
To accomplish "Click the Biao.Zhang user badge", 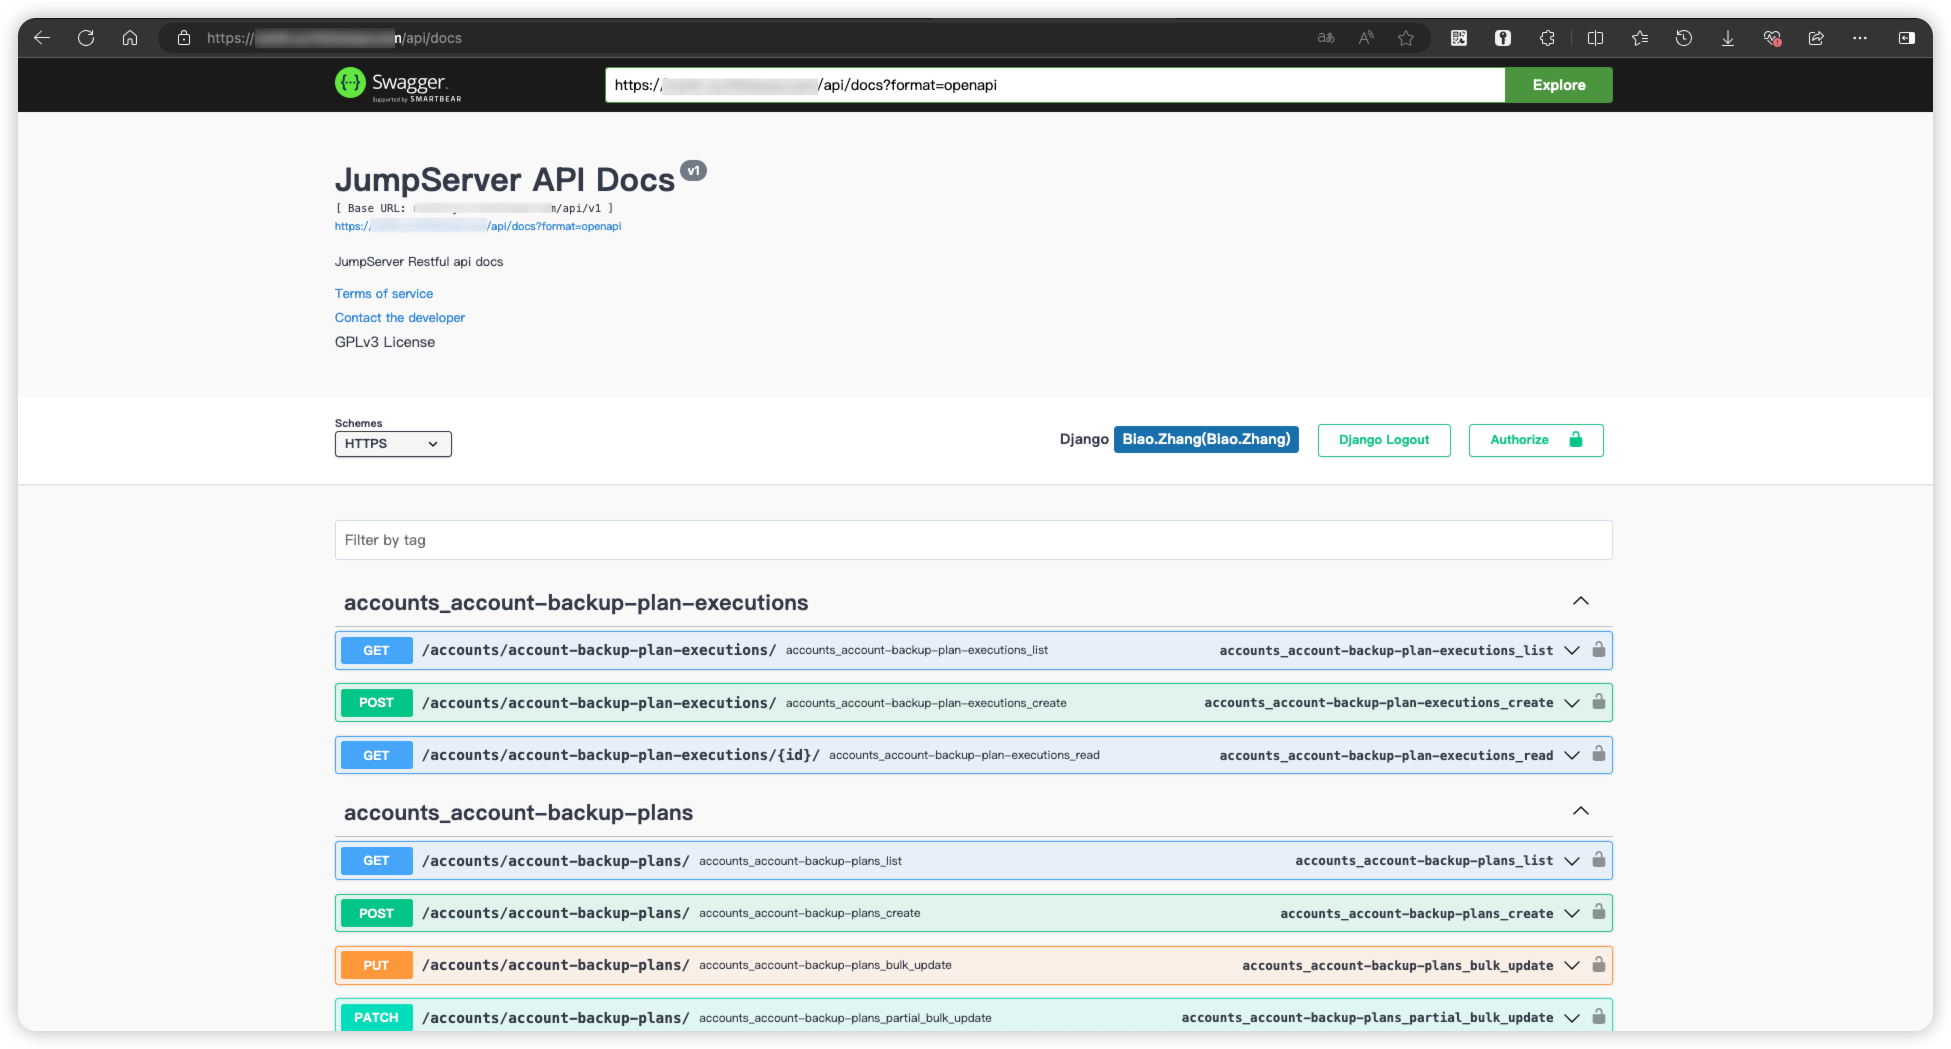I will pyautogui.click(x=1206, y=439).
